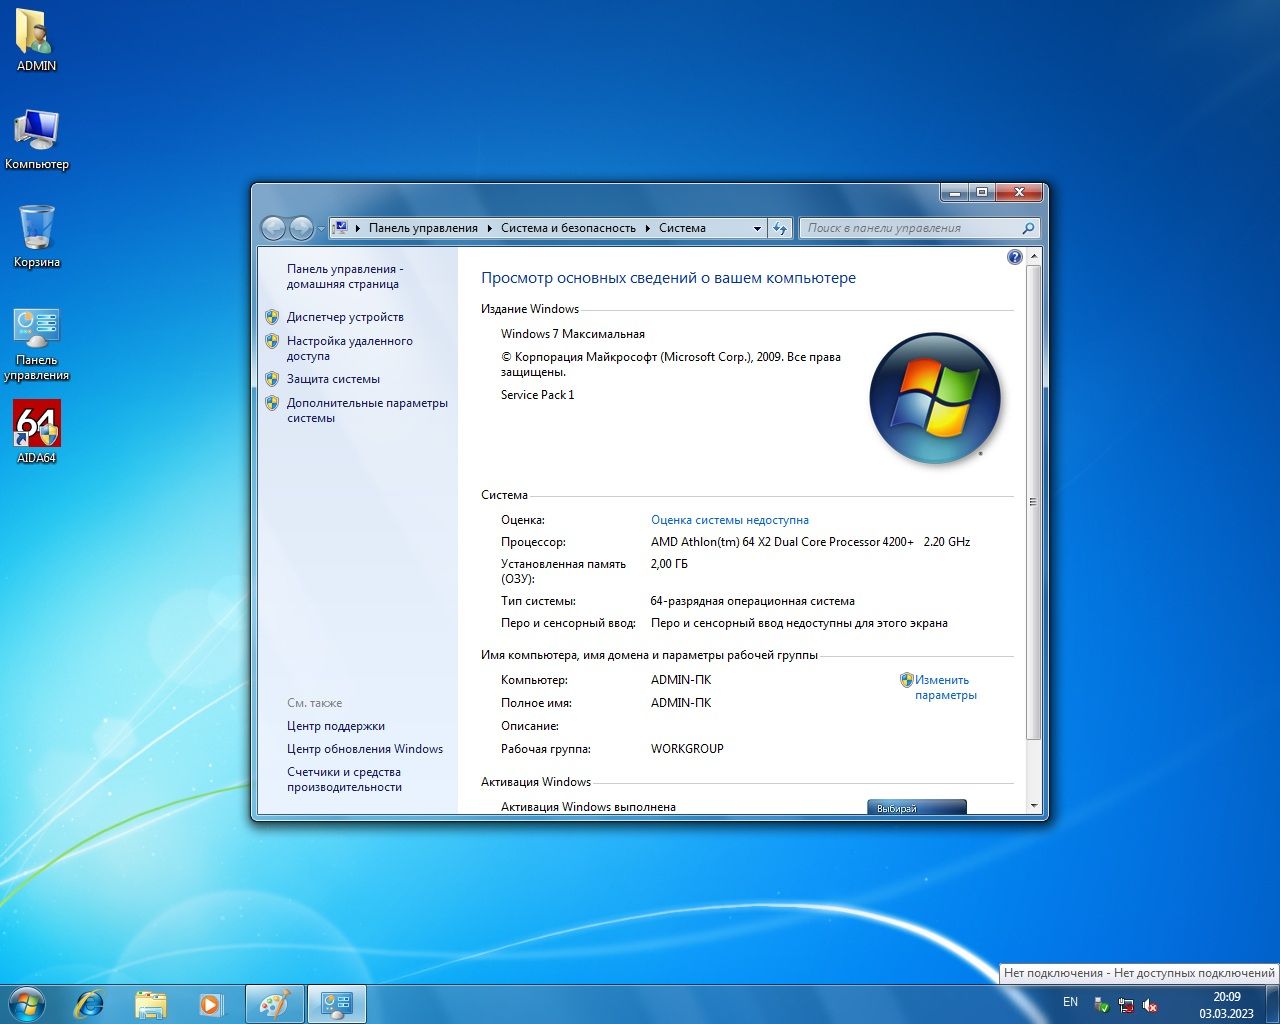The width and height of the screenshot is (1280, 1024).
Task: Refresh the System control panel page
Action: click(x=780, y=228)
